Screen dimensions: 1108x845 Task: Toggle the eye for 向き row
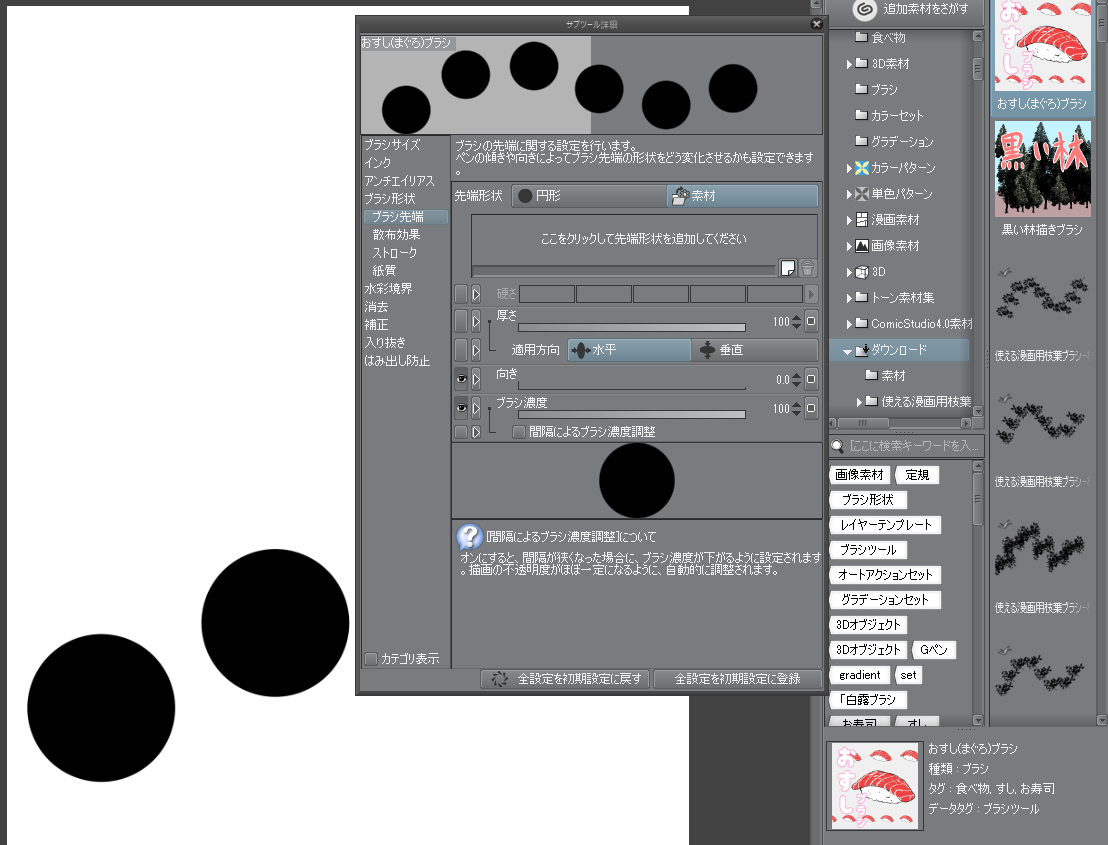[461, 379]
